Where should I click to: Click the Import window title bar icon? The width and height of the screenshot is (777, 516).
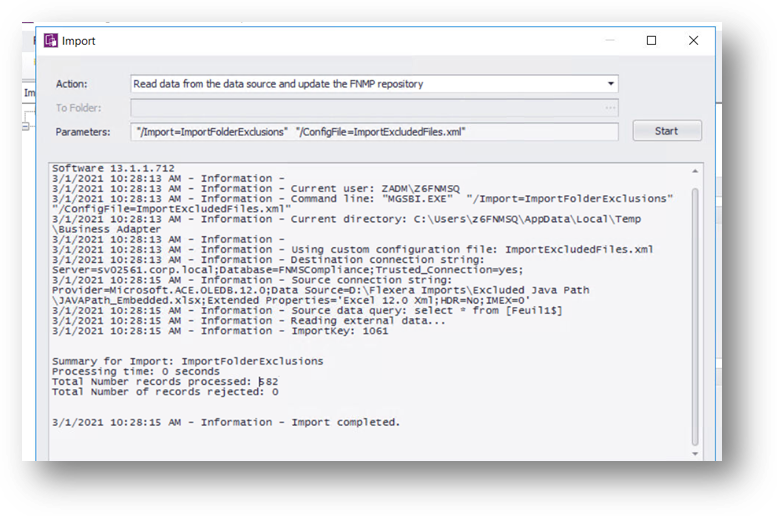51,41
